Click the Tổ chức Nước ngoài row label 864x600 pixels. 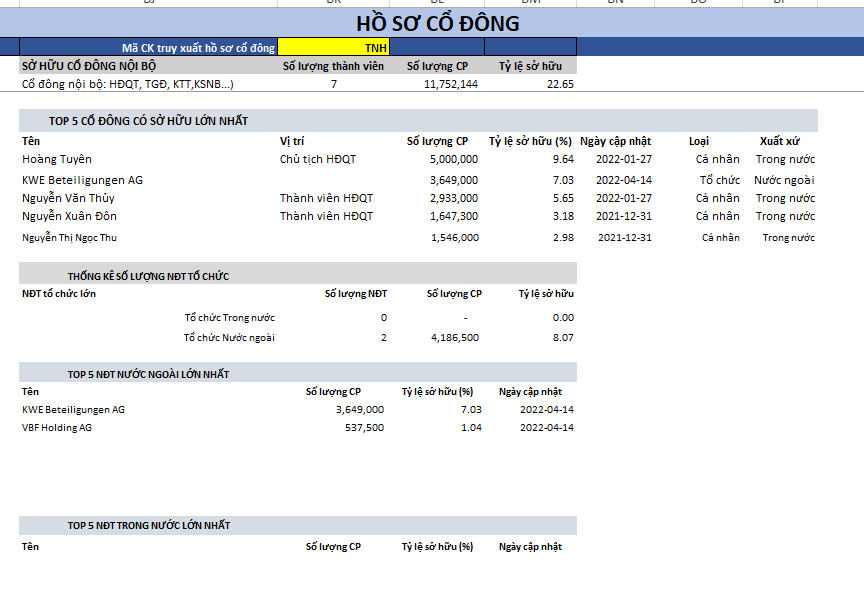click(x=229, y=338)
